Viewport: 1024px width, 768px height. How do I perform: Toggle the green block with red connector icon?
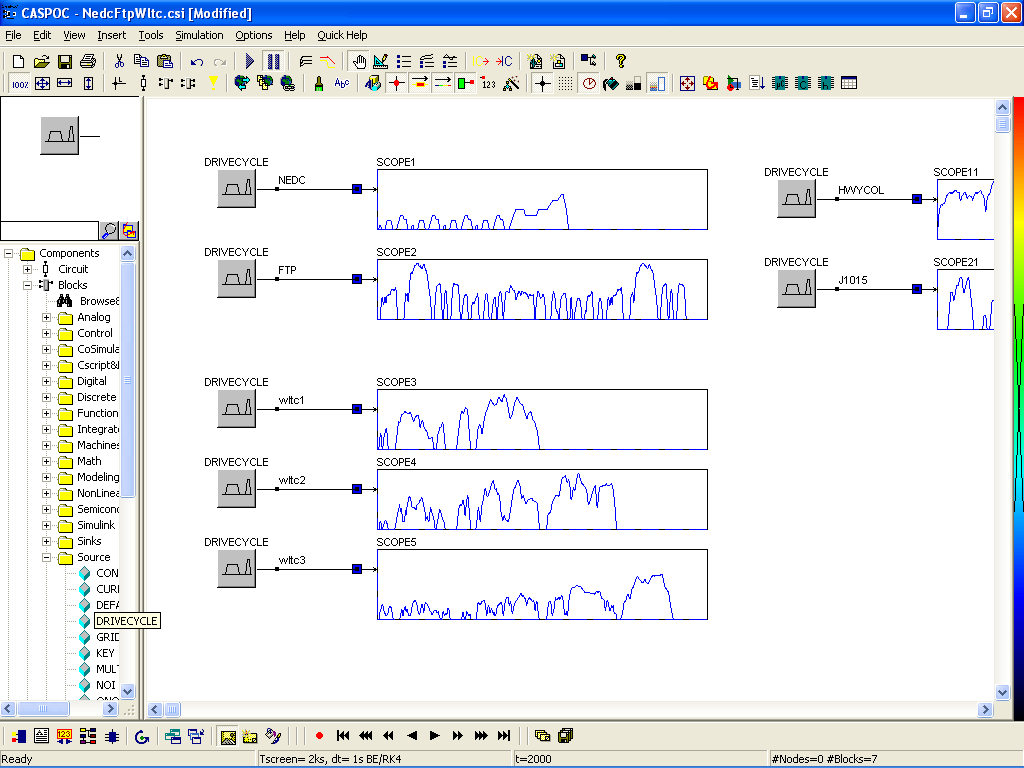[466, 84]
